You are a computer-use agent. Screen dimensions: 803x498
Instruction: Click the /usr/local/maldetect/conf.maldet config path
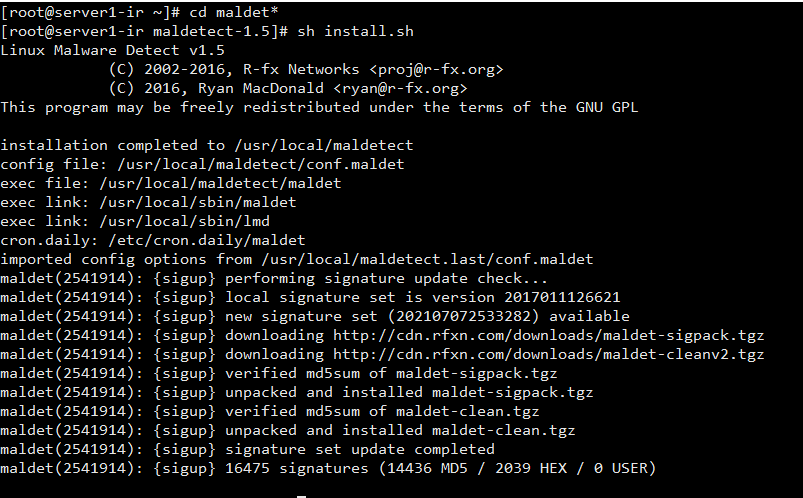coord(261,164)
